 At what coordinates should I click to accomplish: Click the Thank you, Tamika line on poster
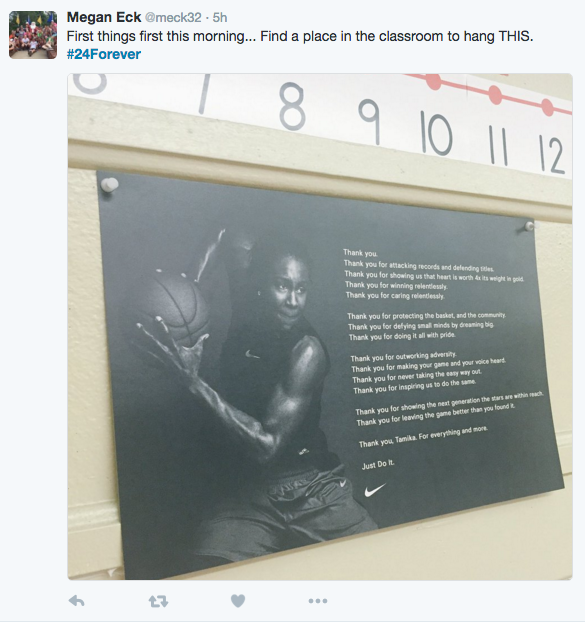pos(423,436)
